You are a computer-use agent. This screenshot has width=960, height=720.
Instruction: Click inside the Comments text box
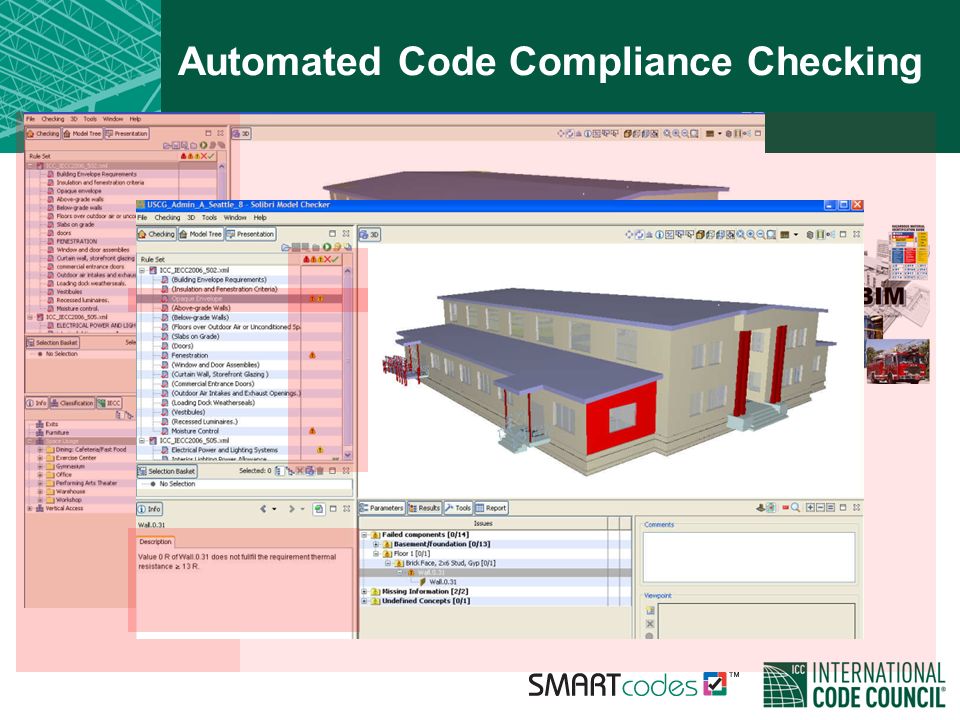pos(749,557)
